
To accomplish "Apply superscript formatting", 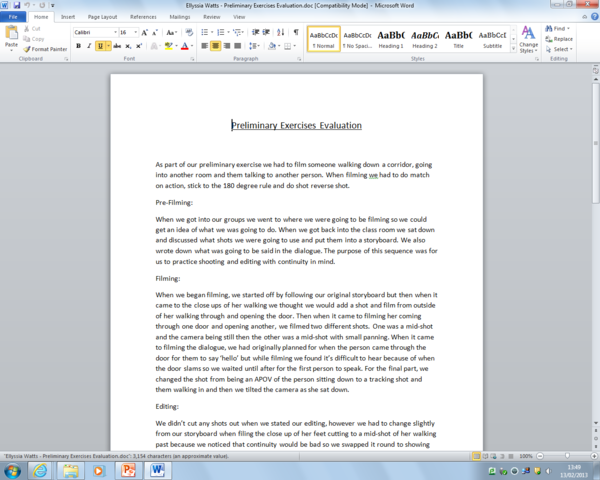I will [x=139, y=46].
